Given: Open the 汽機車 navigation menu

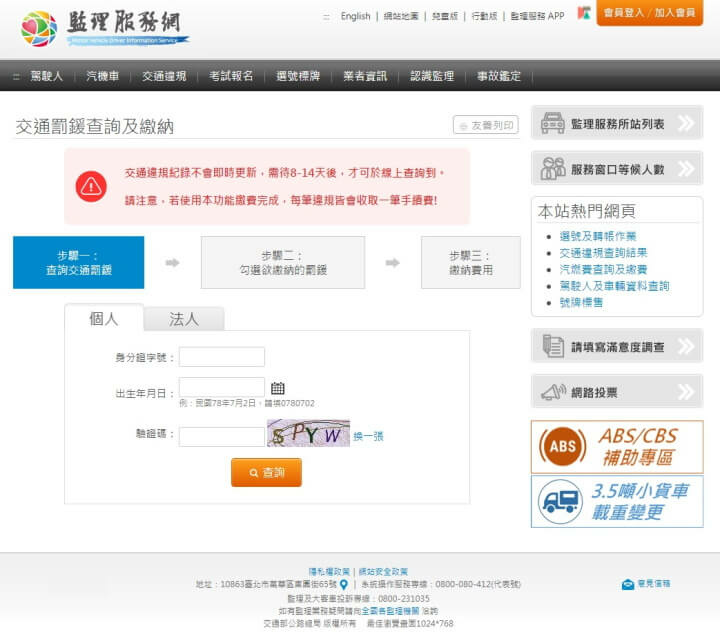Looking at the screenshot, I should (102, 76).
